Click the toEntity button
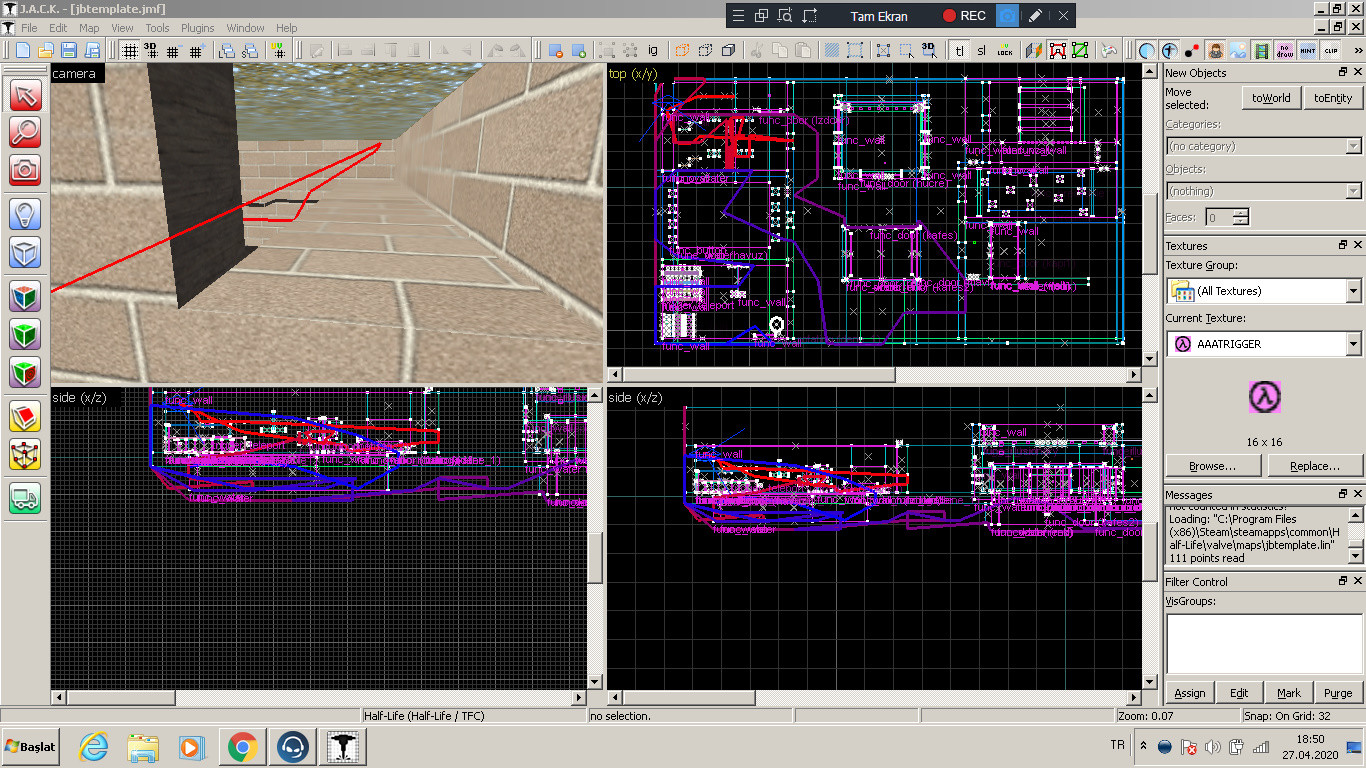 tap(1332, 98)
